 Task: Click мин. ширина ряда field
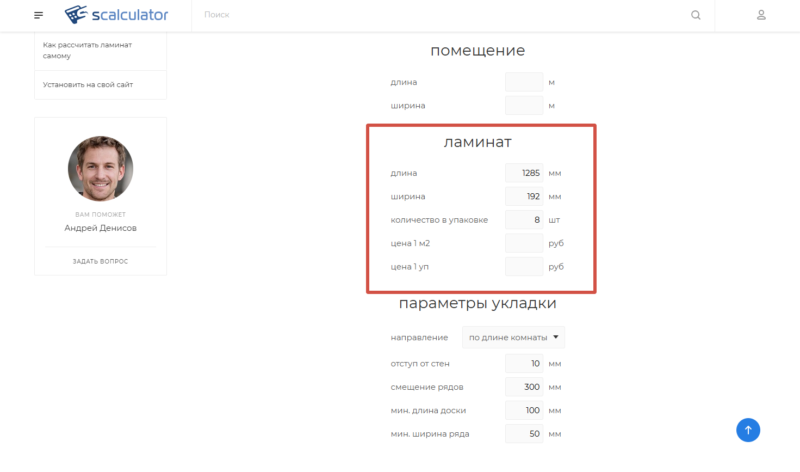tap(524, 434)
